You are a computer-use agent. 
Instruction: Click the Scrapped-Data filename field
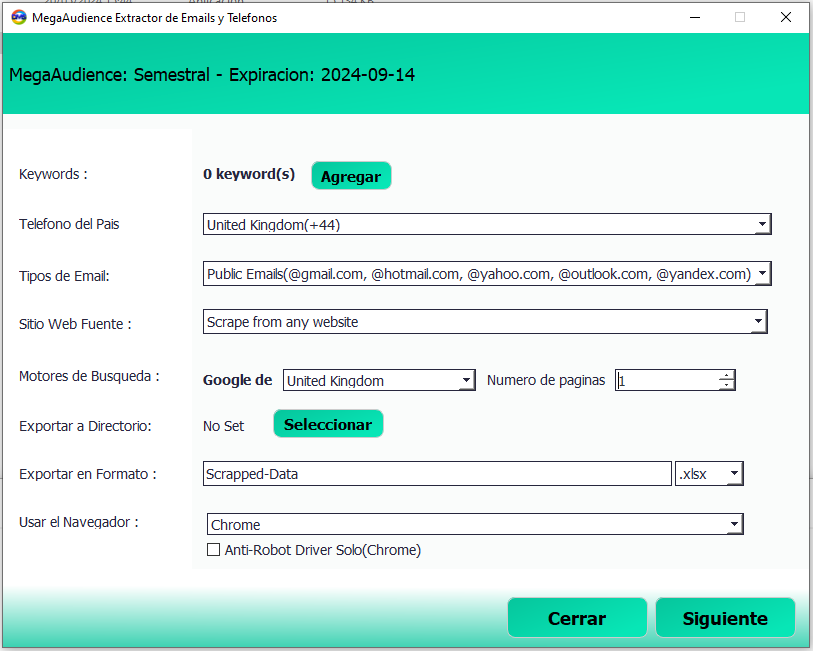pos(437,473)
